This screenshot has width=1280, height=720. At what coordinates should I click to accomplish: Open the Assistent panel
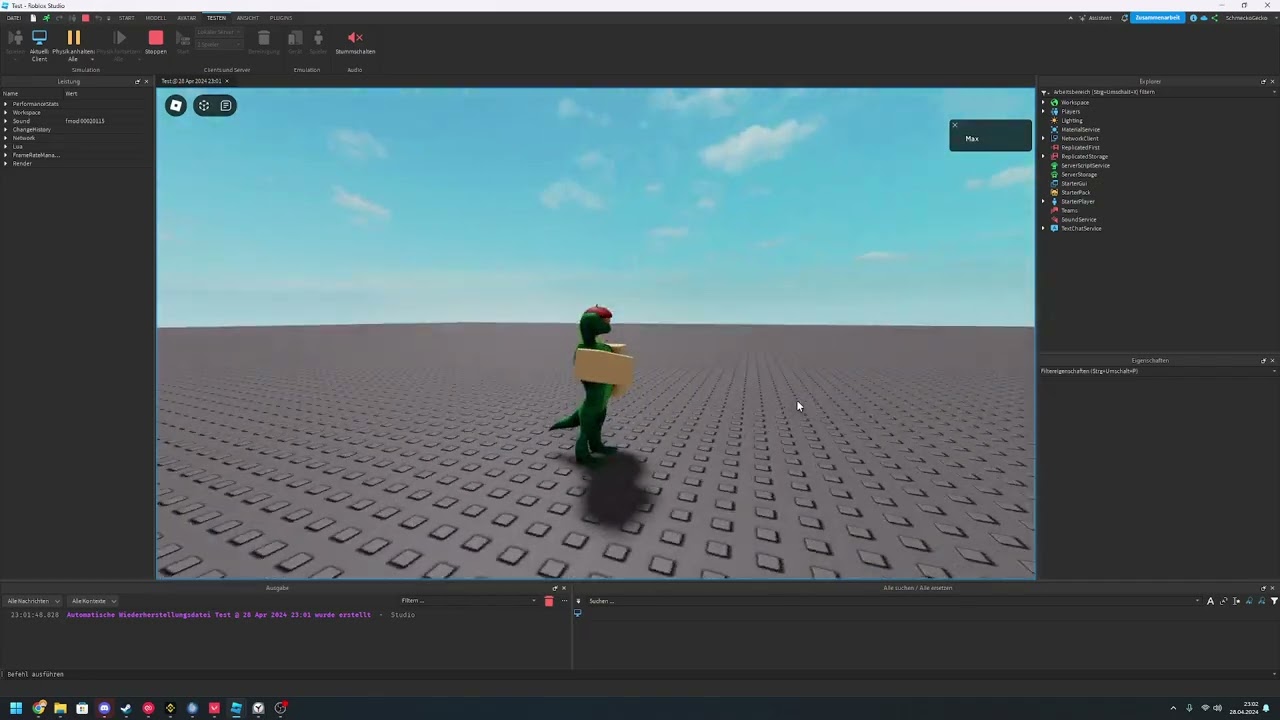(x=1095, y=18)
